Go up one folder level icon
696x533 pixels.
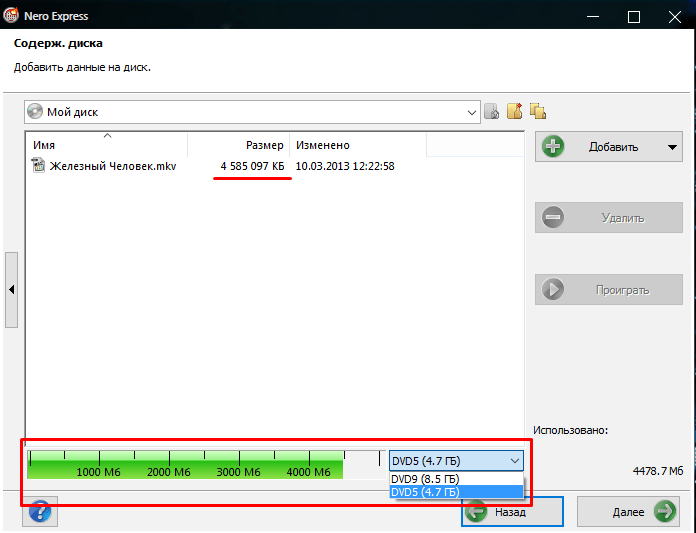pyautogui.click(x=491, y=111)
